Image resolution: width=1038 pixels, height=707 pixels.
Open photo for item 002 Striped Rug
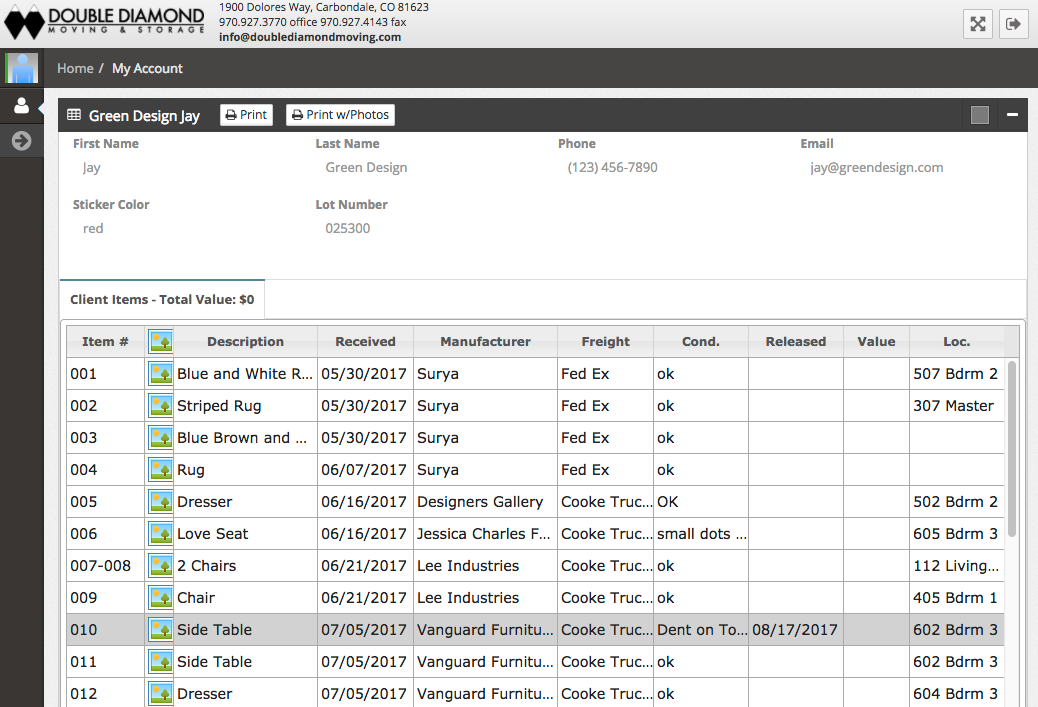(x=160, y=406)
